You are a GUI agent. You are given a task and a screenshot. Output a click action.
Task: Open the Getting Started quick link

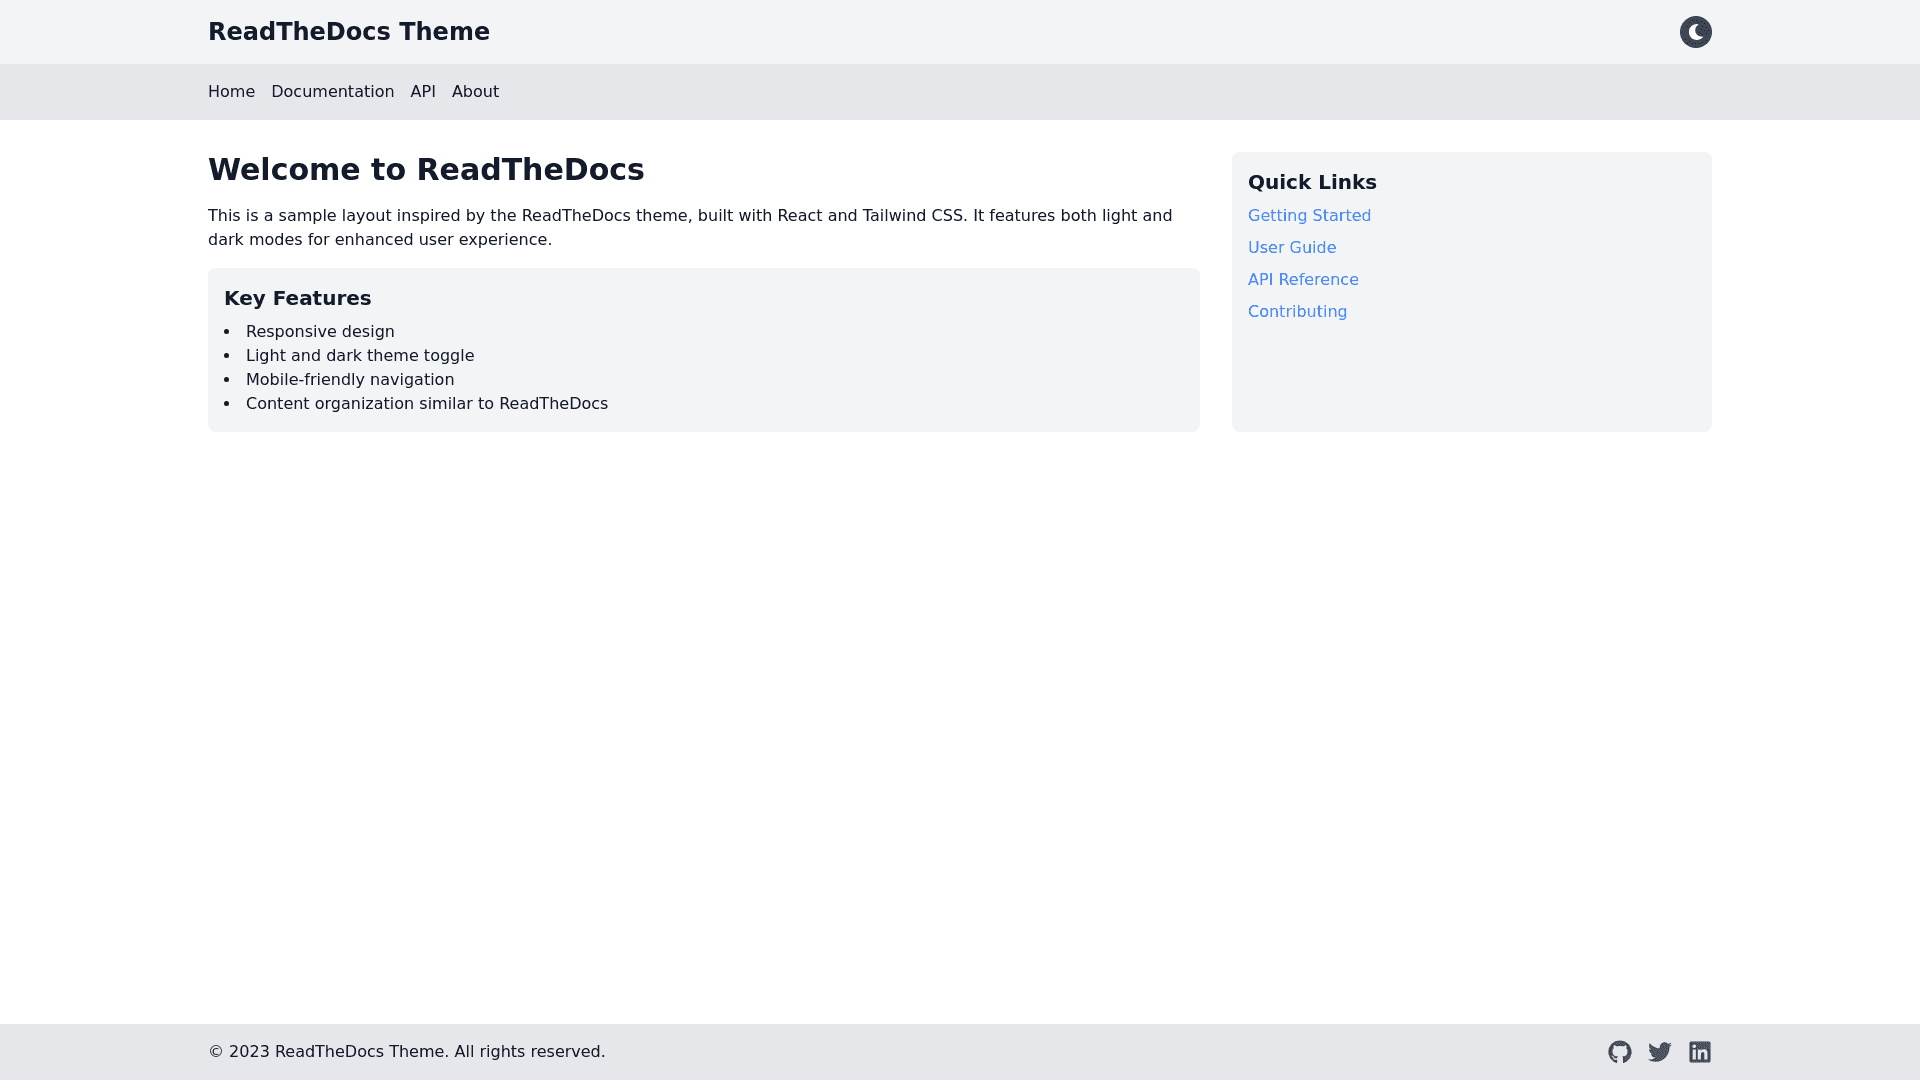click(x=1309, y=216)
